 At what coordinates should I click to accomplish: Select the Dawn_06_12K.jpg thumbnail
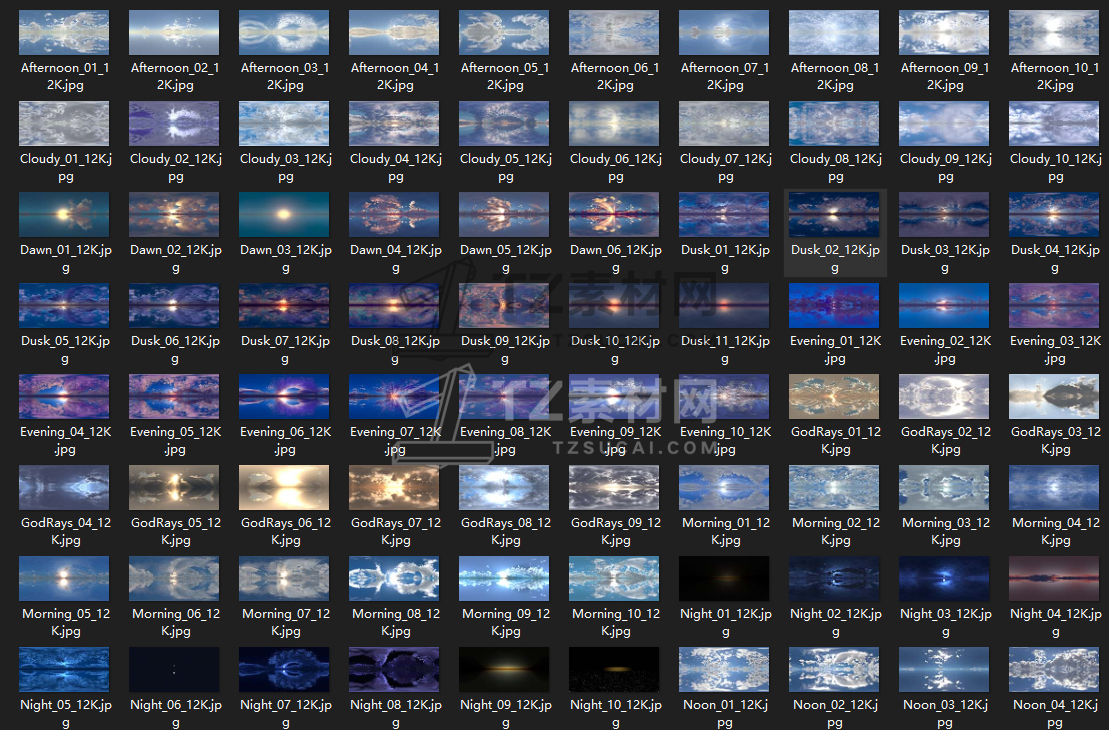pyautogui.click(x=614, y=214)
